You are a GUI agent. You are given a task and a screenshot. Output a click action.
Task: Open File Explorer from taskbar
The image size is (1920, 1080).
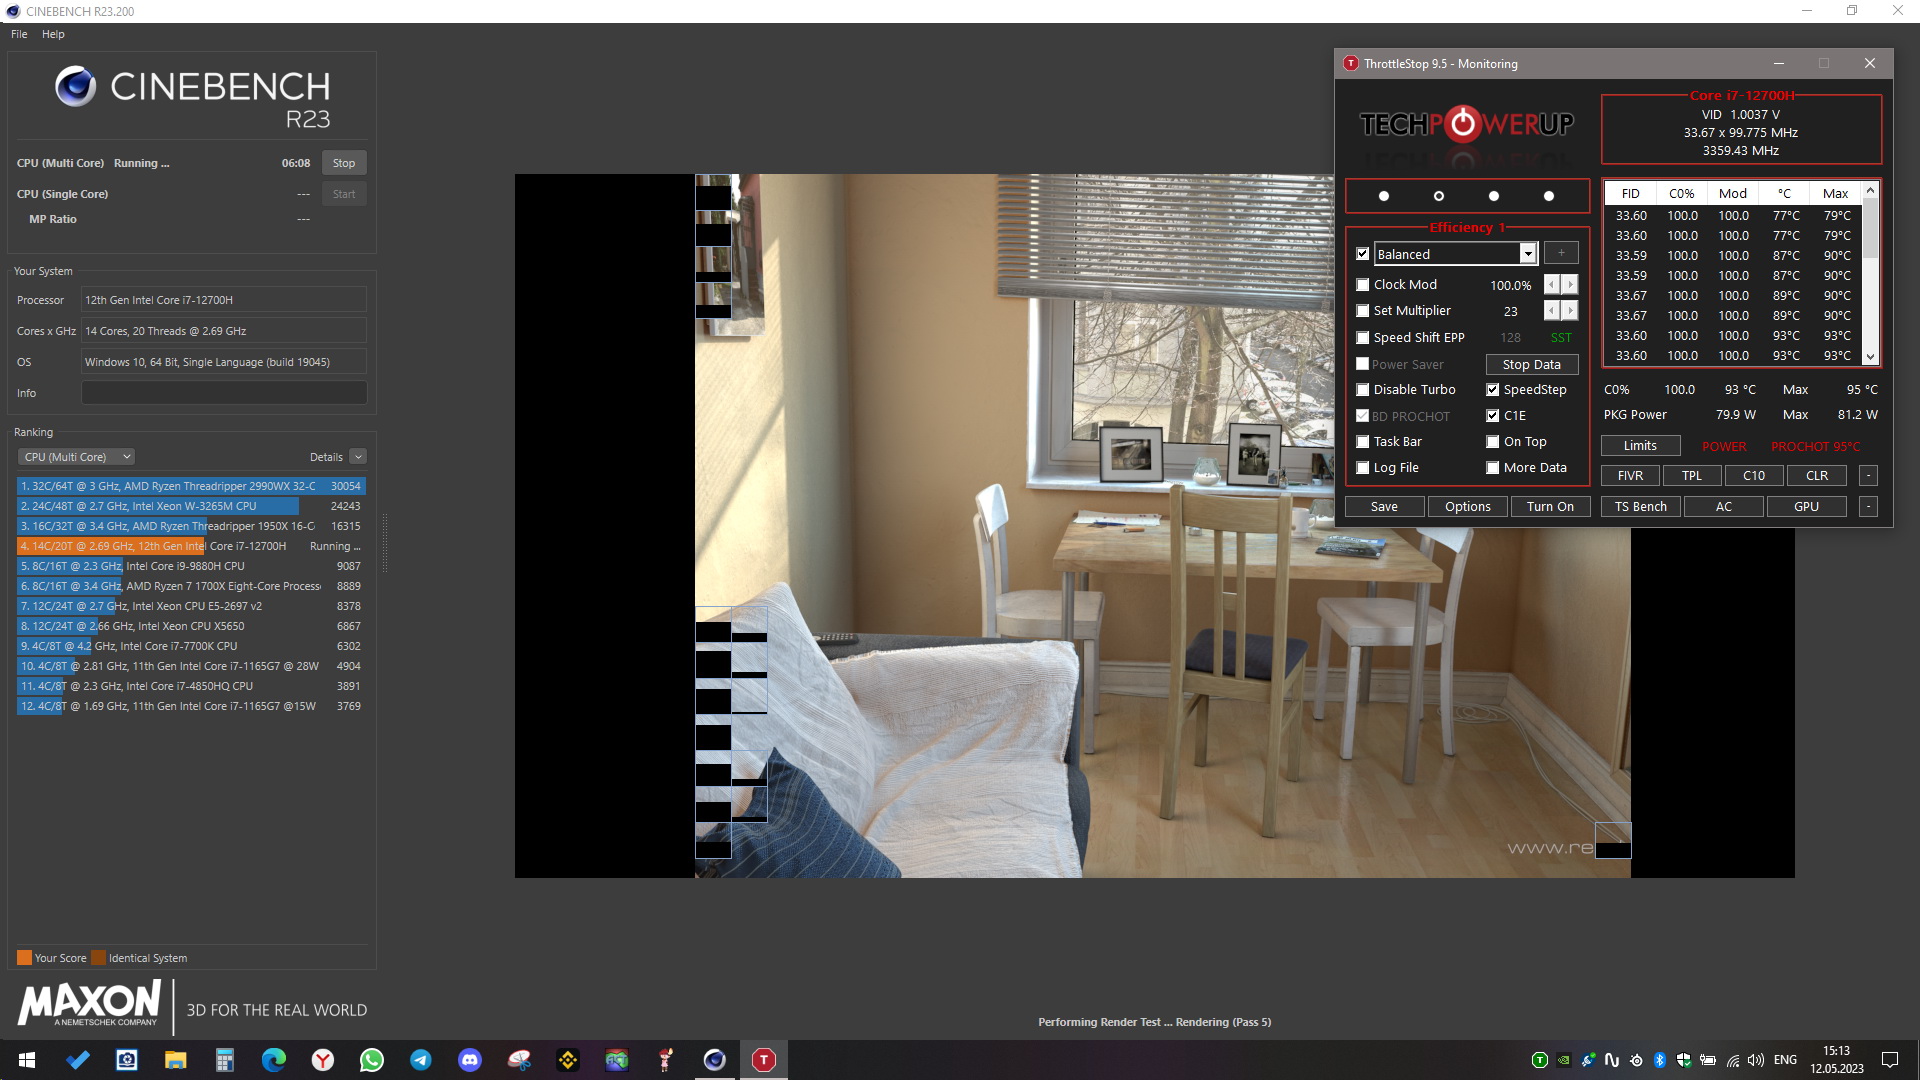pyautogui.click(x=176, y=1060)
